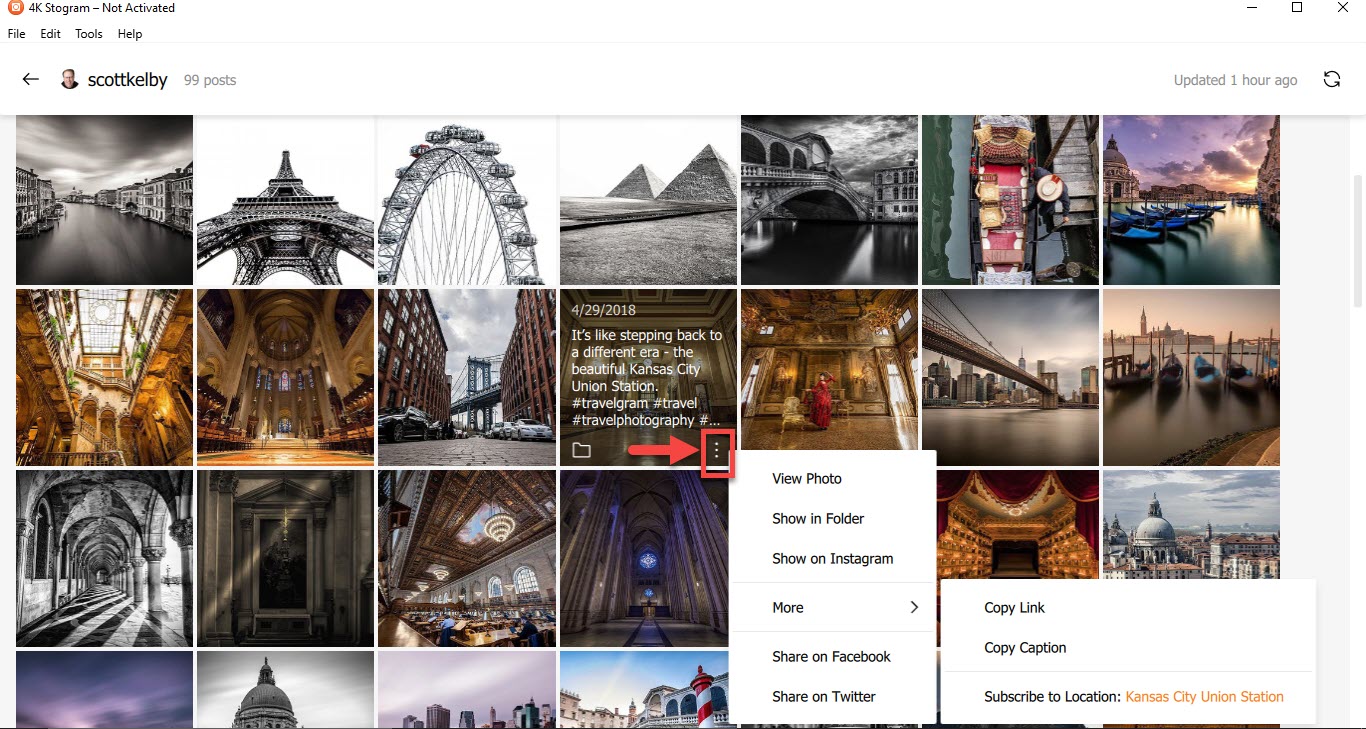Open the dark framed painting thumbnail
The image size is (1366, 729).
pyautogui.click(x=285, y=559)
